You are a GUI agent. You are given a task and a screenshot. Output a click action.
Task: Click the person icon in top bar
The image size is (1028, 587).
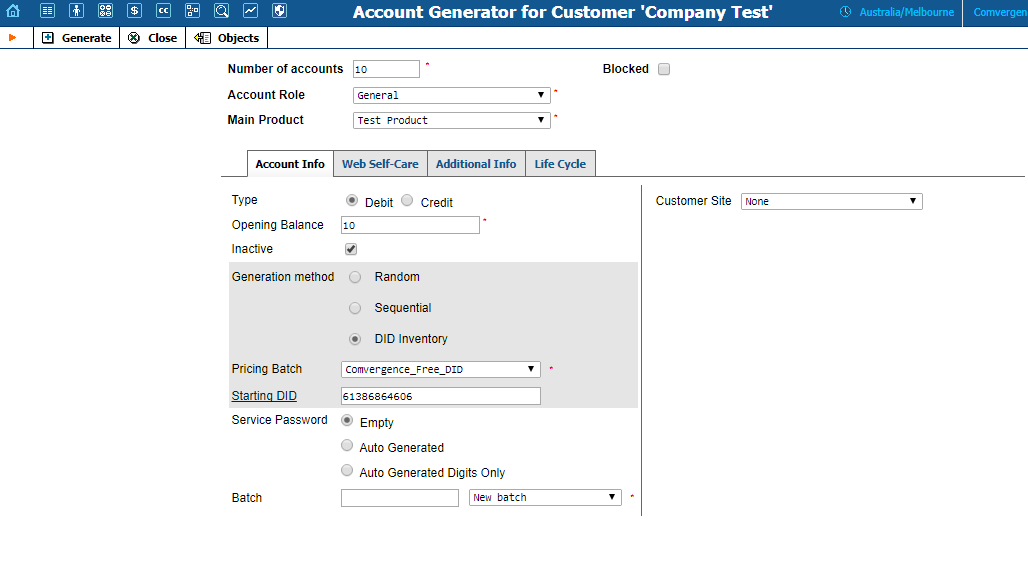[76, 11]
